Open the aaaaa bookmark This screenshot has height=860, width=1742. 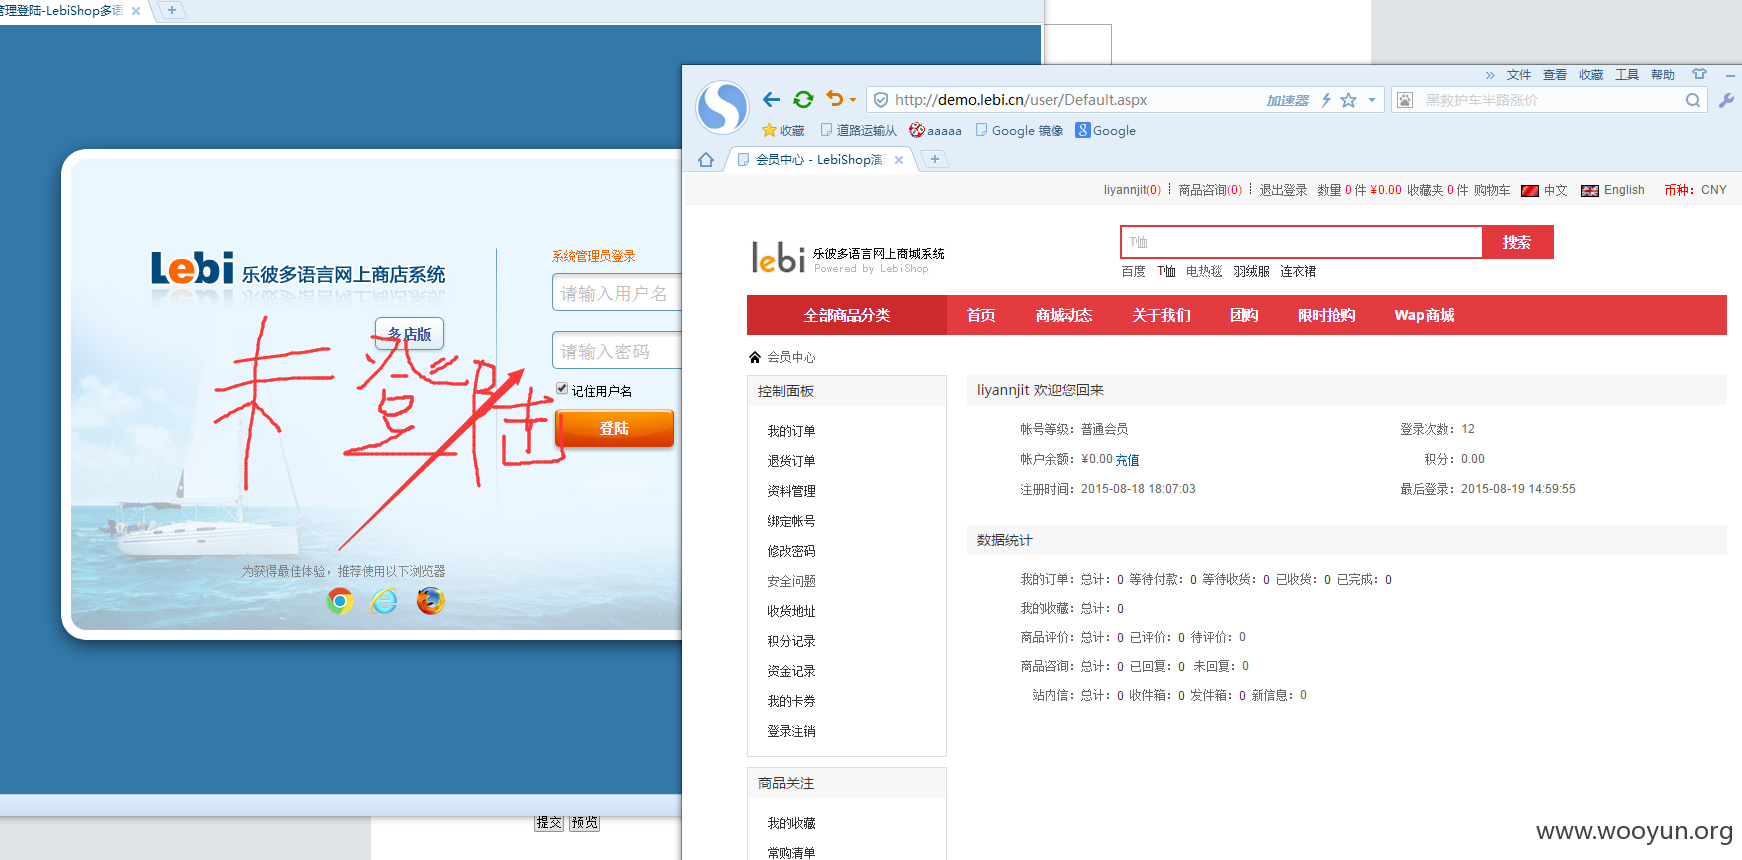tap(935, 130)
